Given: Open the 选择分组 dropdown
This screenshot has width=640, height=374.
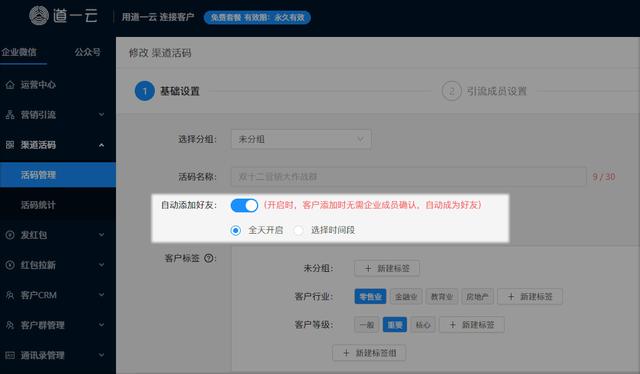Looking at the screenshot, I should [x=301, y=139].
